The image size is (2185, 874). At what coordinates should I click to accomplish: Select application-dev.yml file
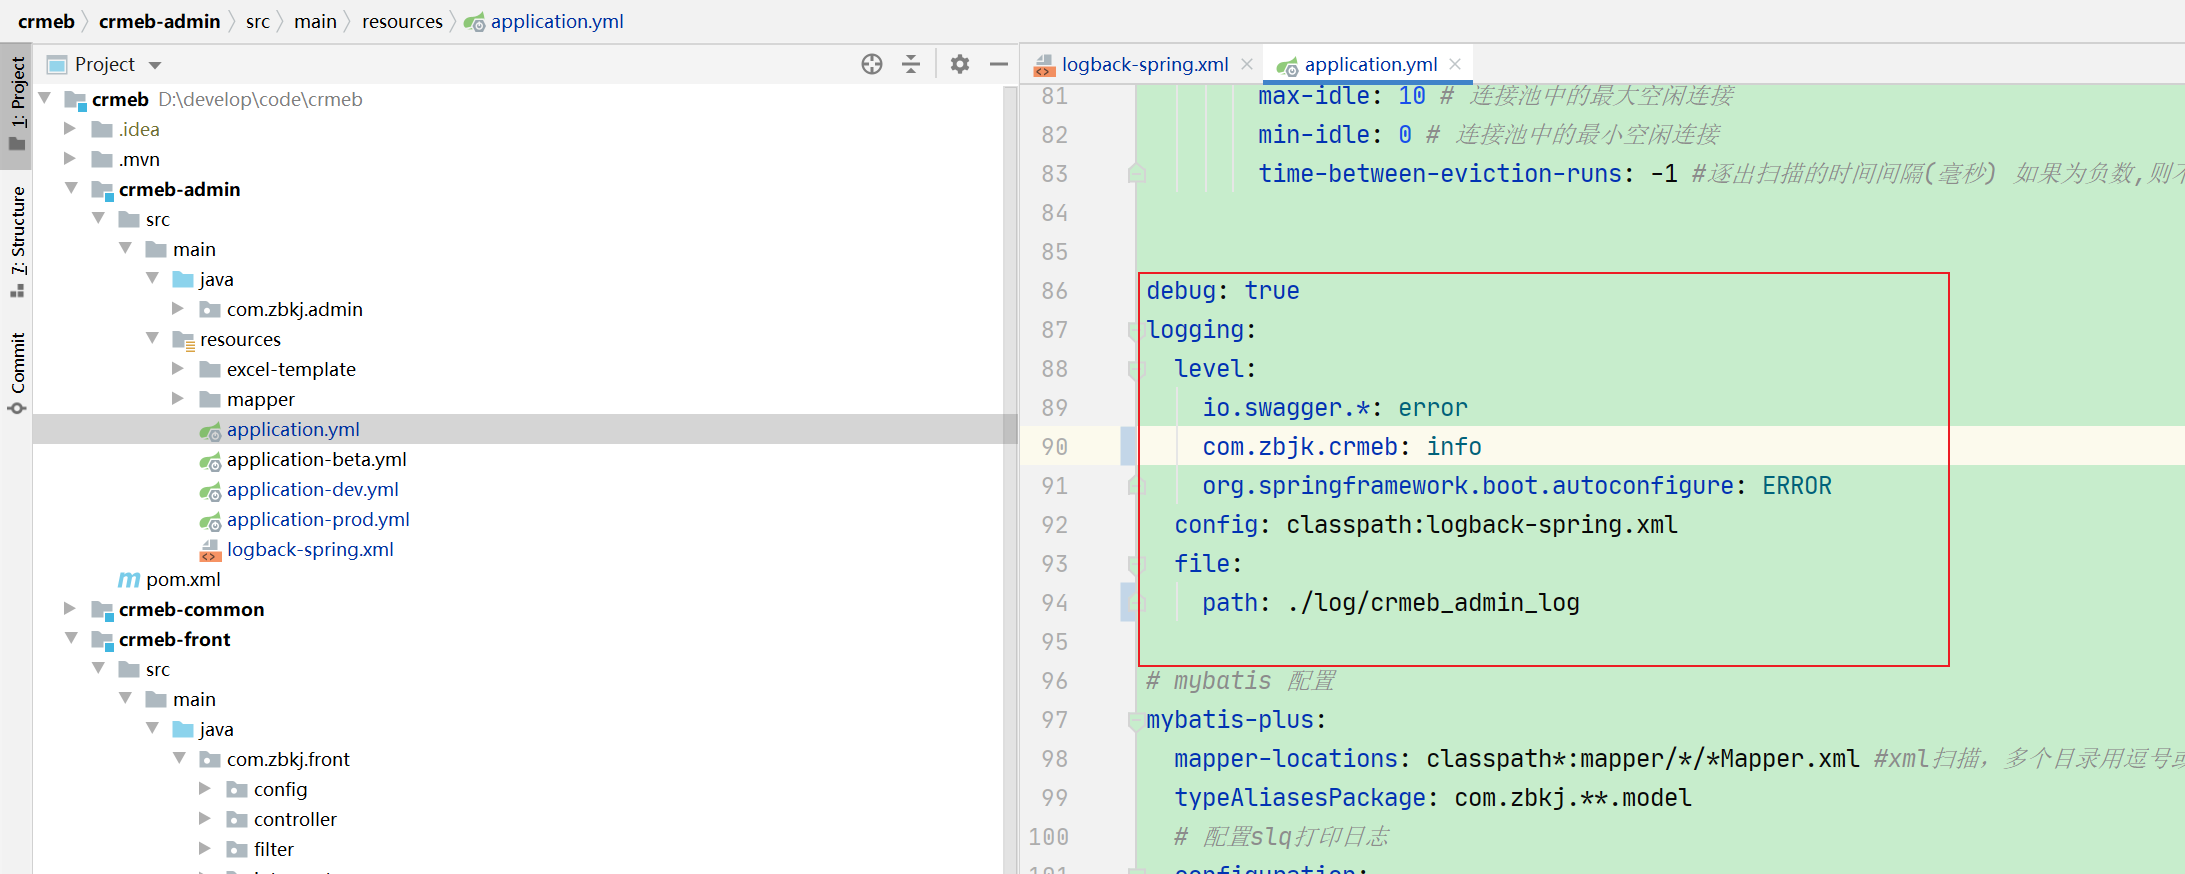tap(312, 489)
